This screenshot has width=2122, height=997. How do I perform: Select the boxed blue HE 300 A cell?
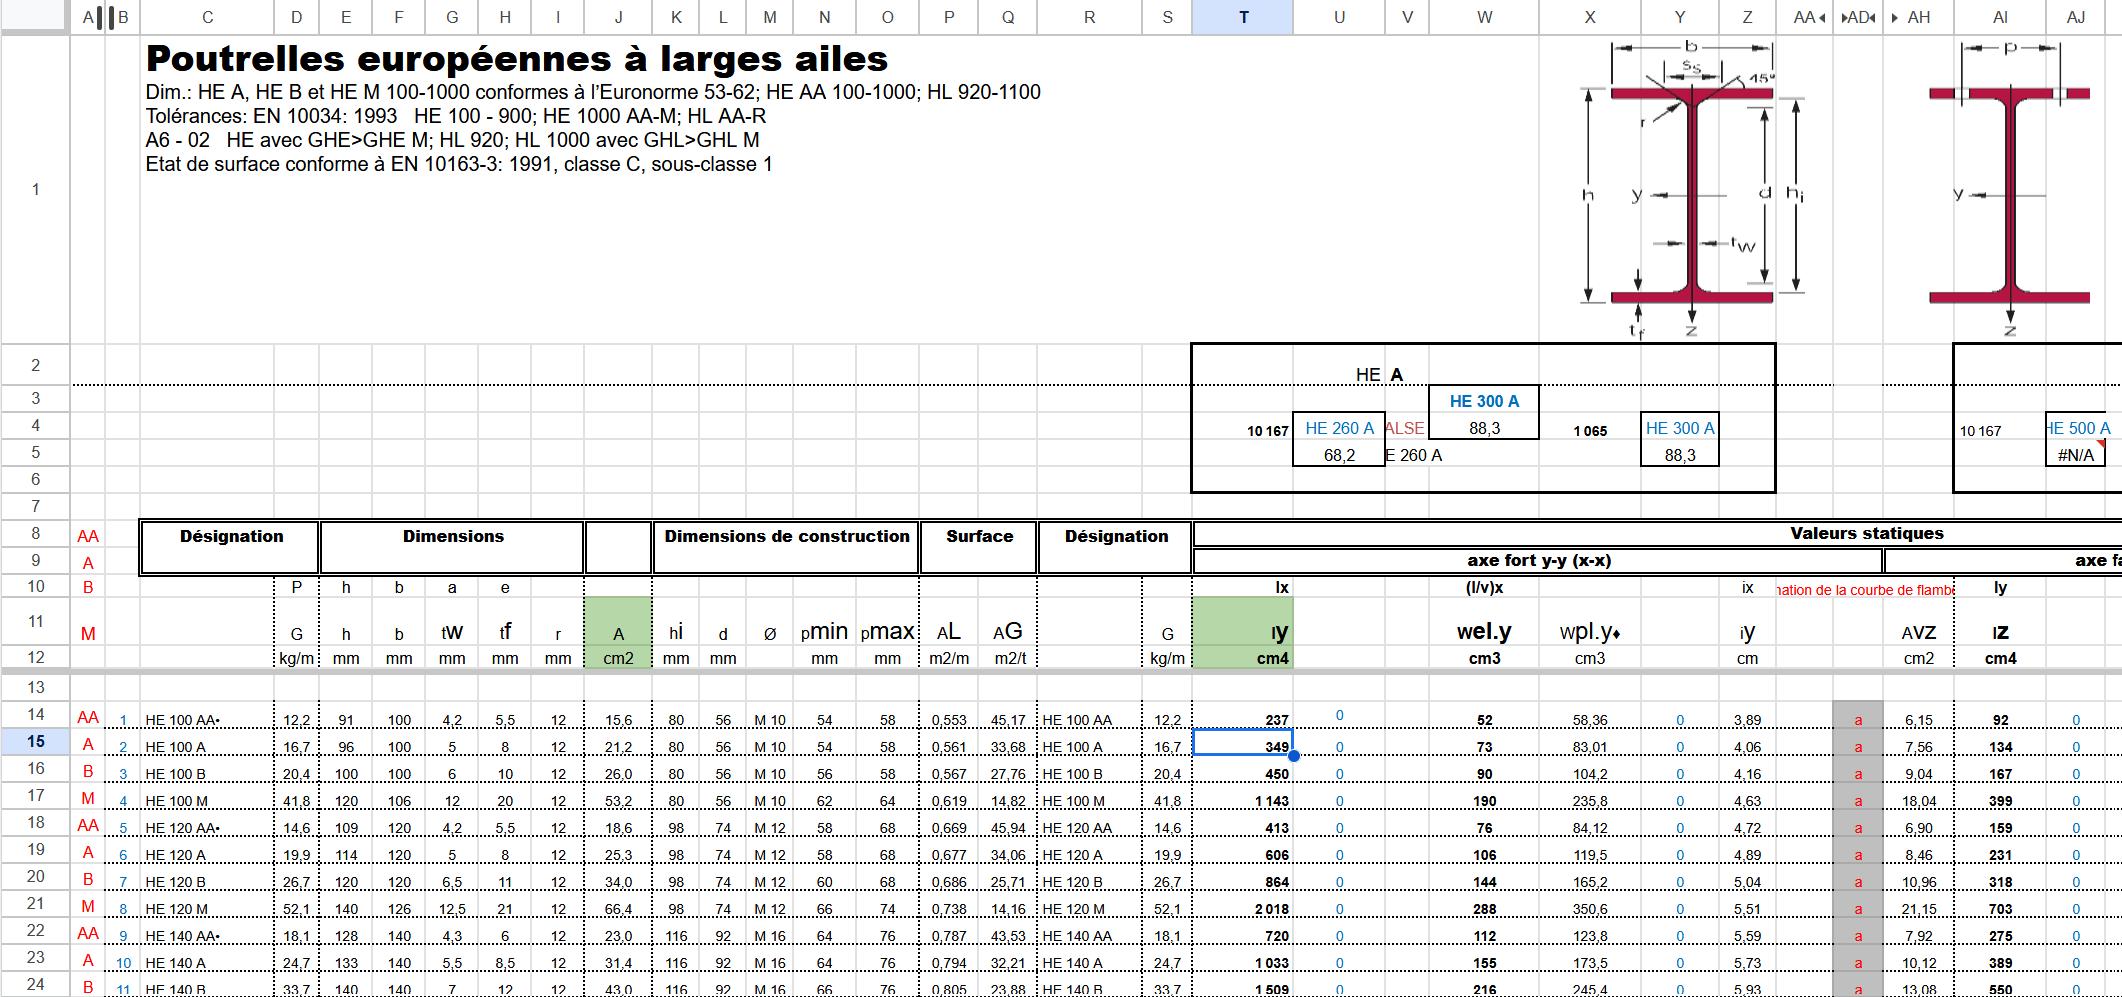pyautogui.click(x=1484, y=400)
